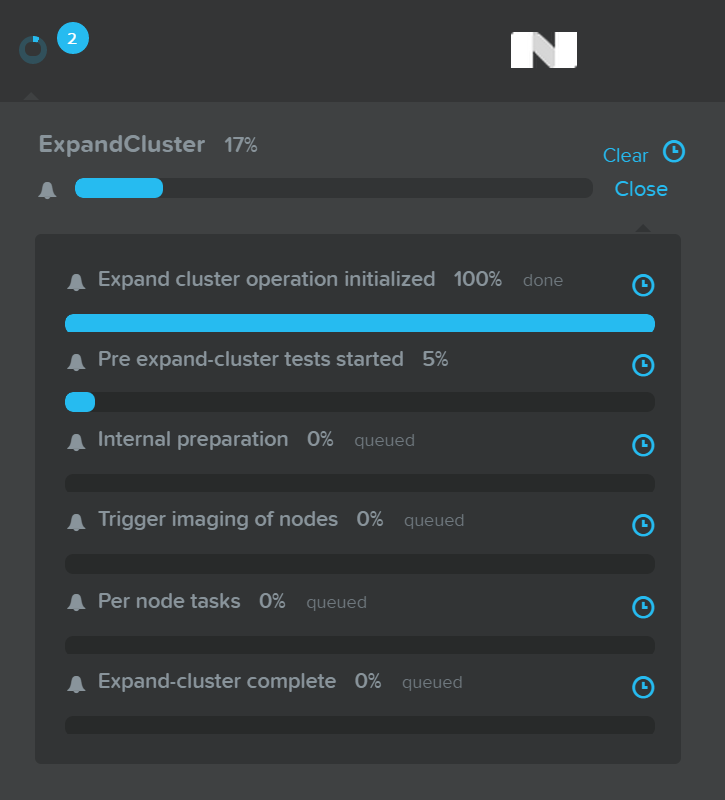The image size is (725, 800).
Task: Click clock icon for 'Pre expand-cluster tests started'
Action: click(x=643, y=365)
